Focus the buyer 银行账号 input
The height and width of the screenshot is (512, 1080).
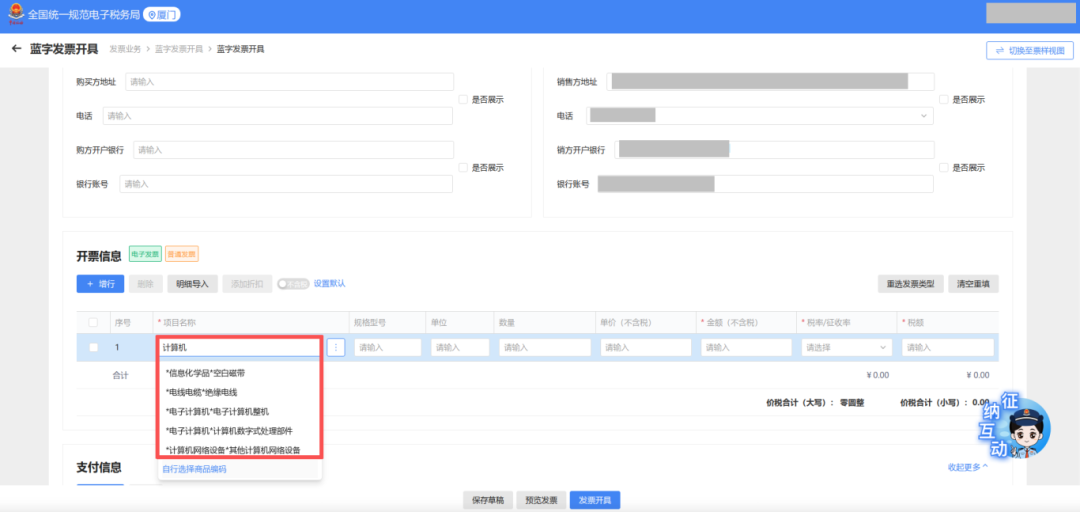[286, 184]
